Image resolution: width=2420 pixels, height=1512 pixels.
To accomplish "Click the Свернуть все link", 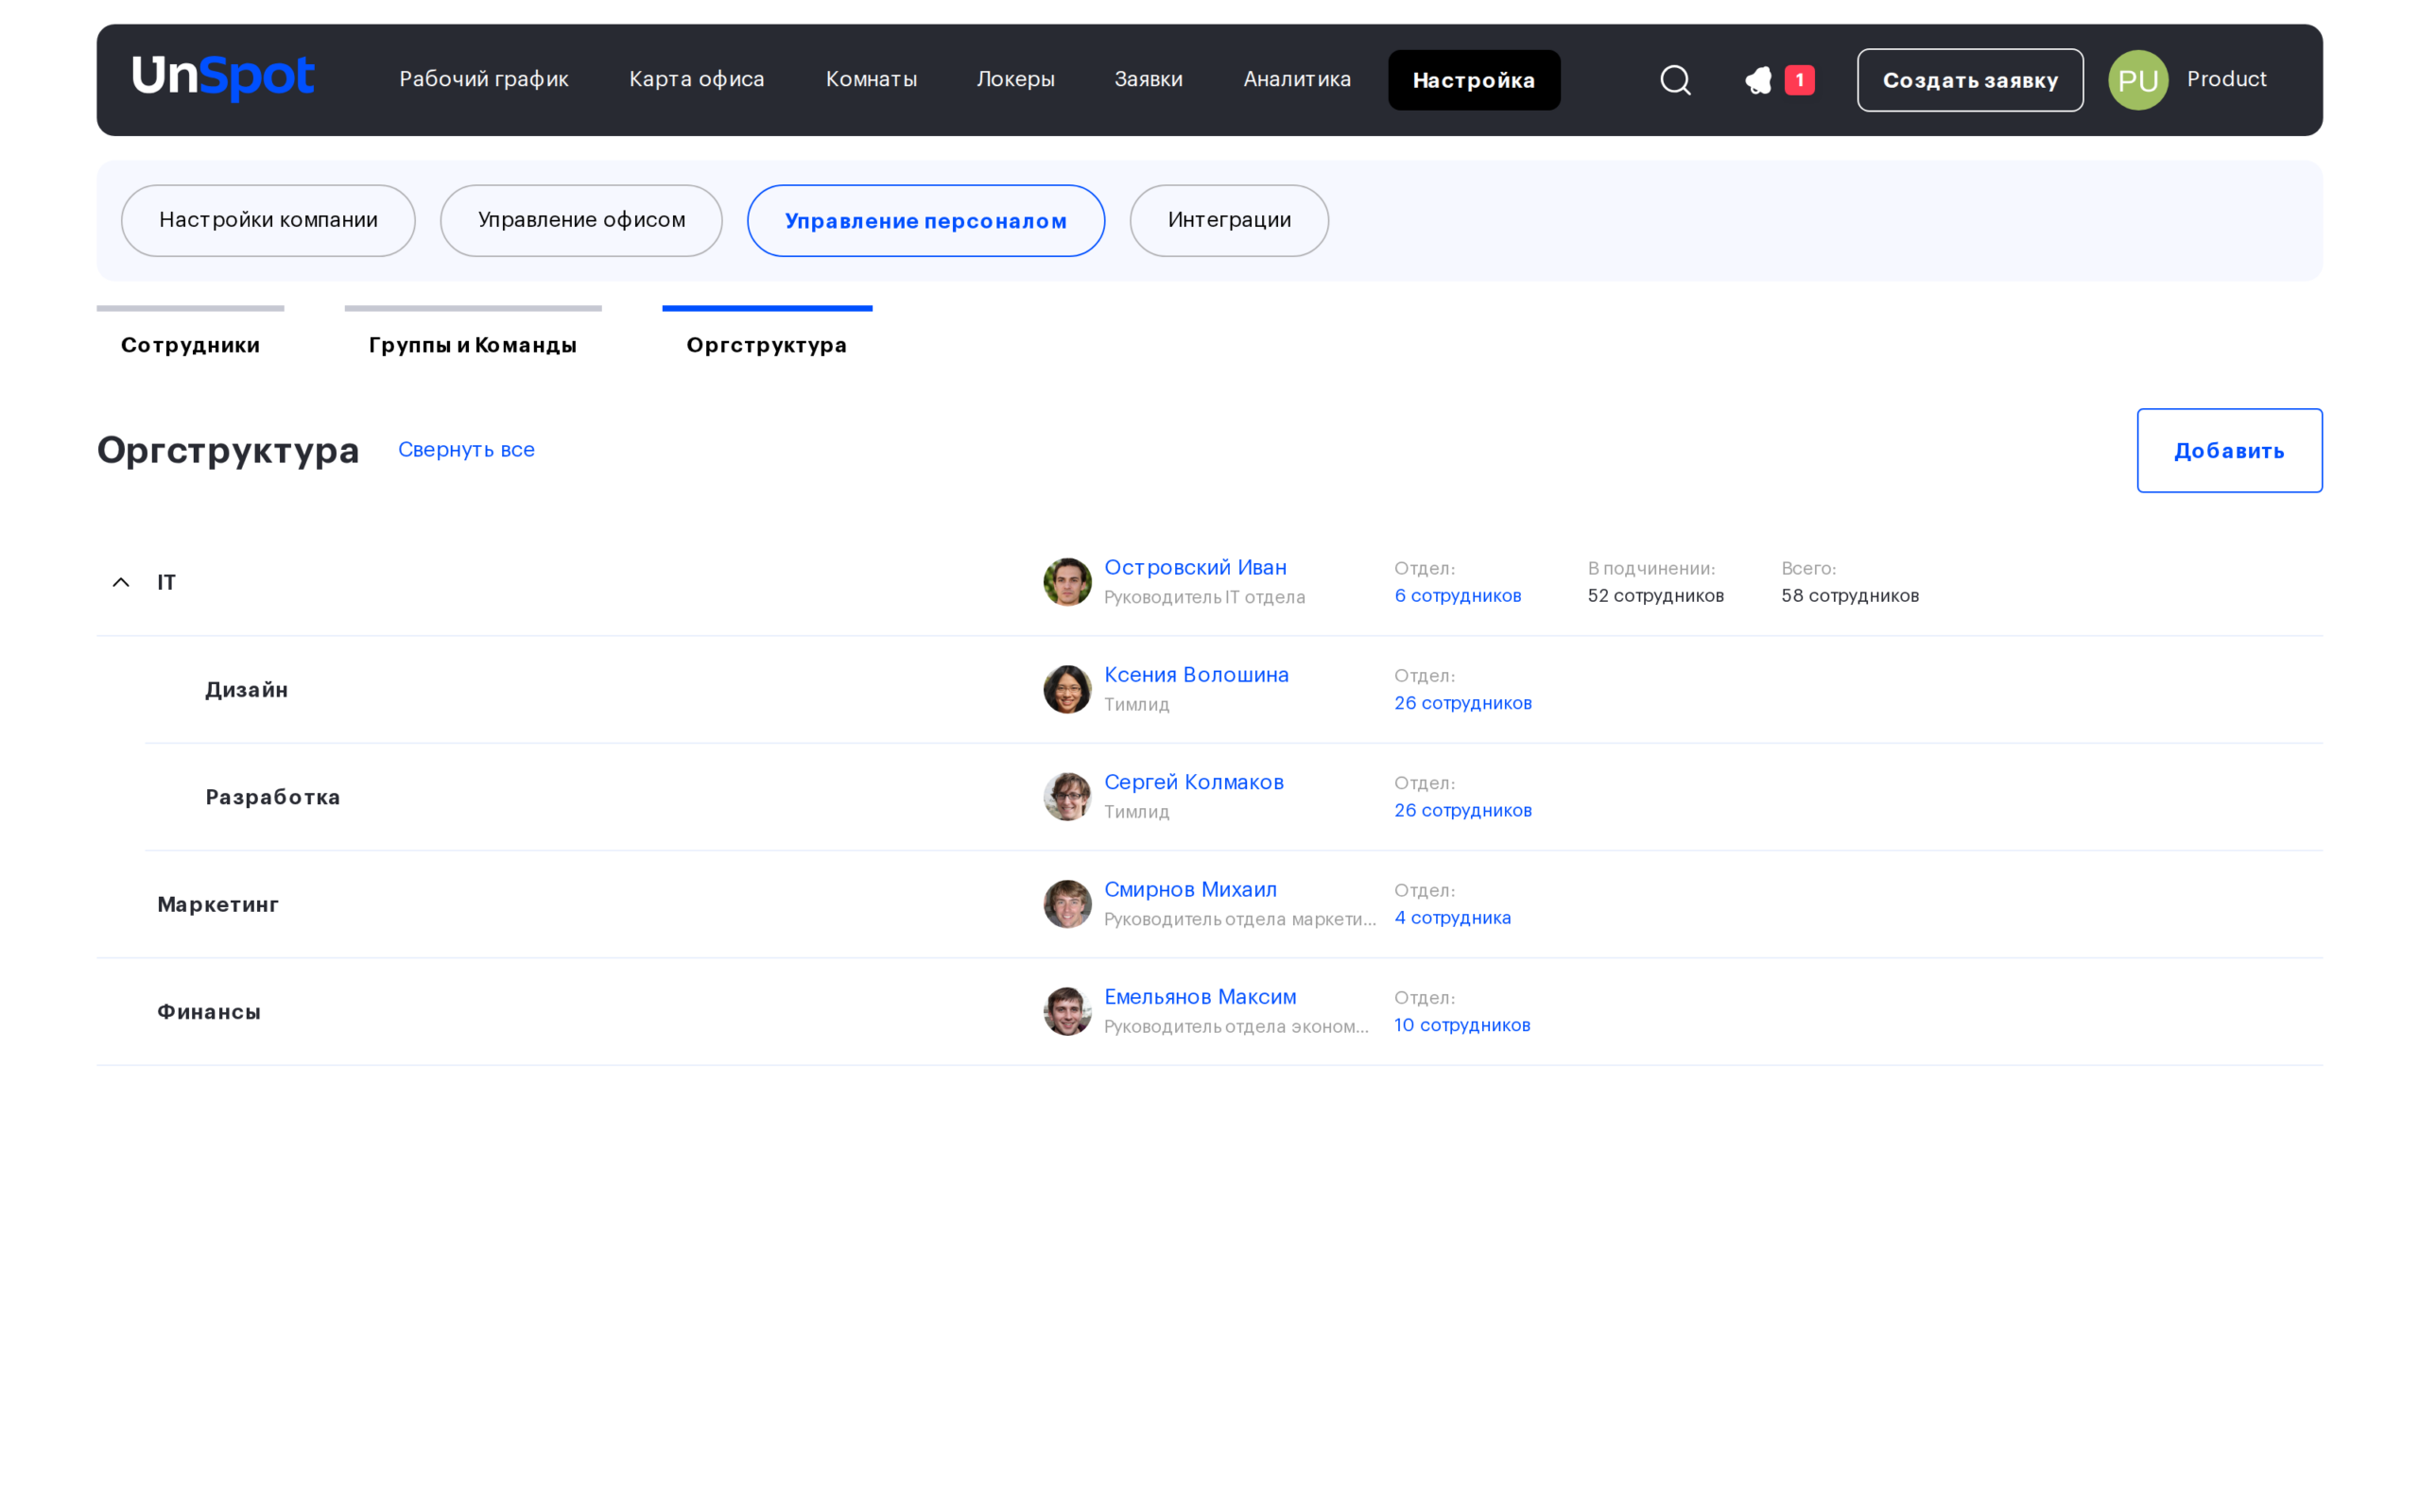I will 466,450.
